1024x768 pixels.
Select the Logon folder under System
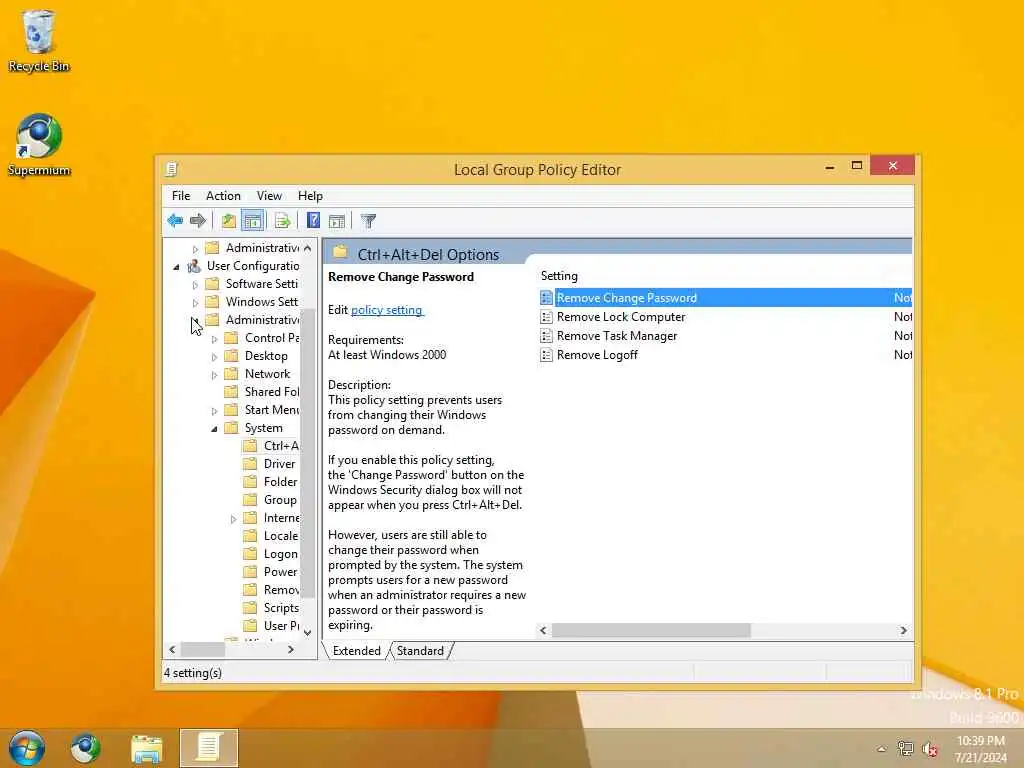tap(281, 554)
